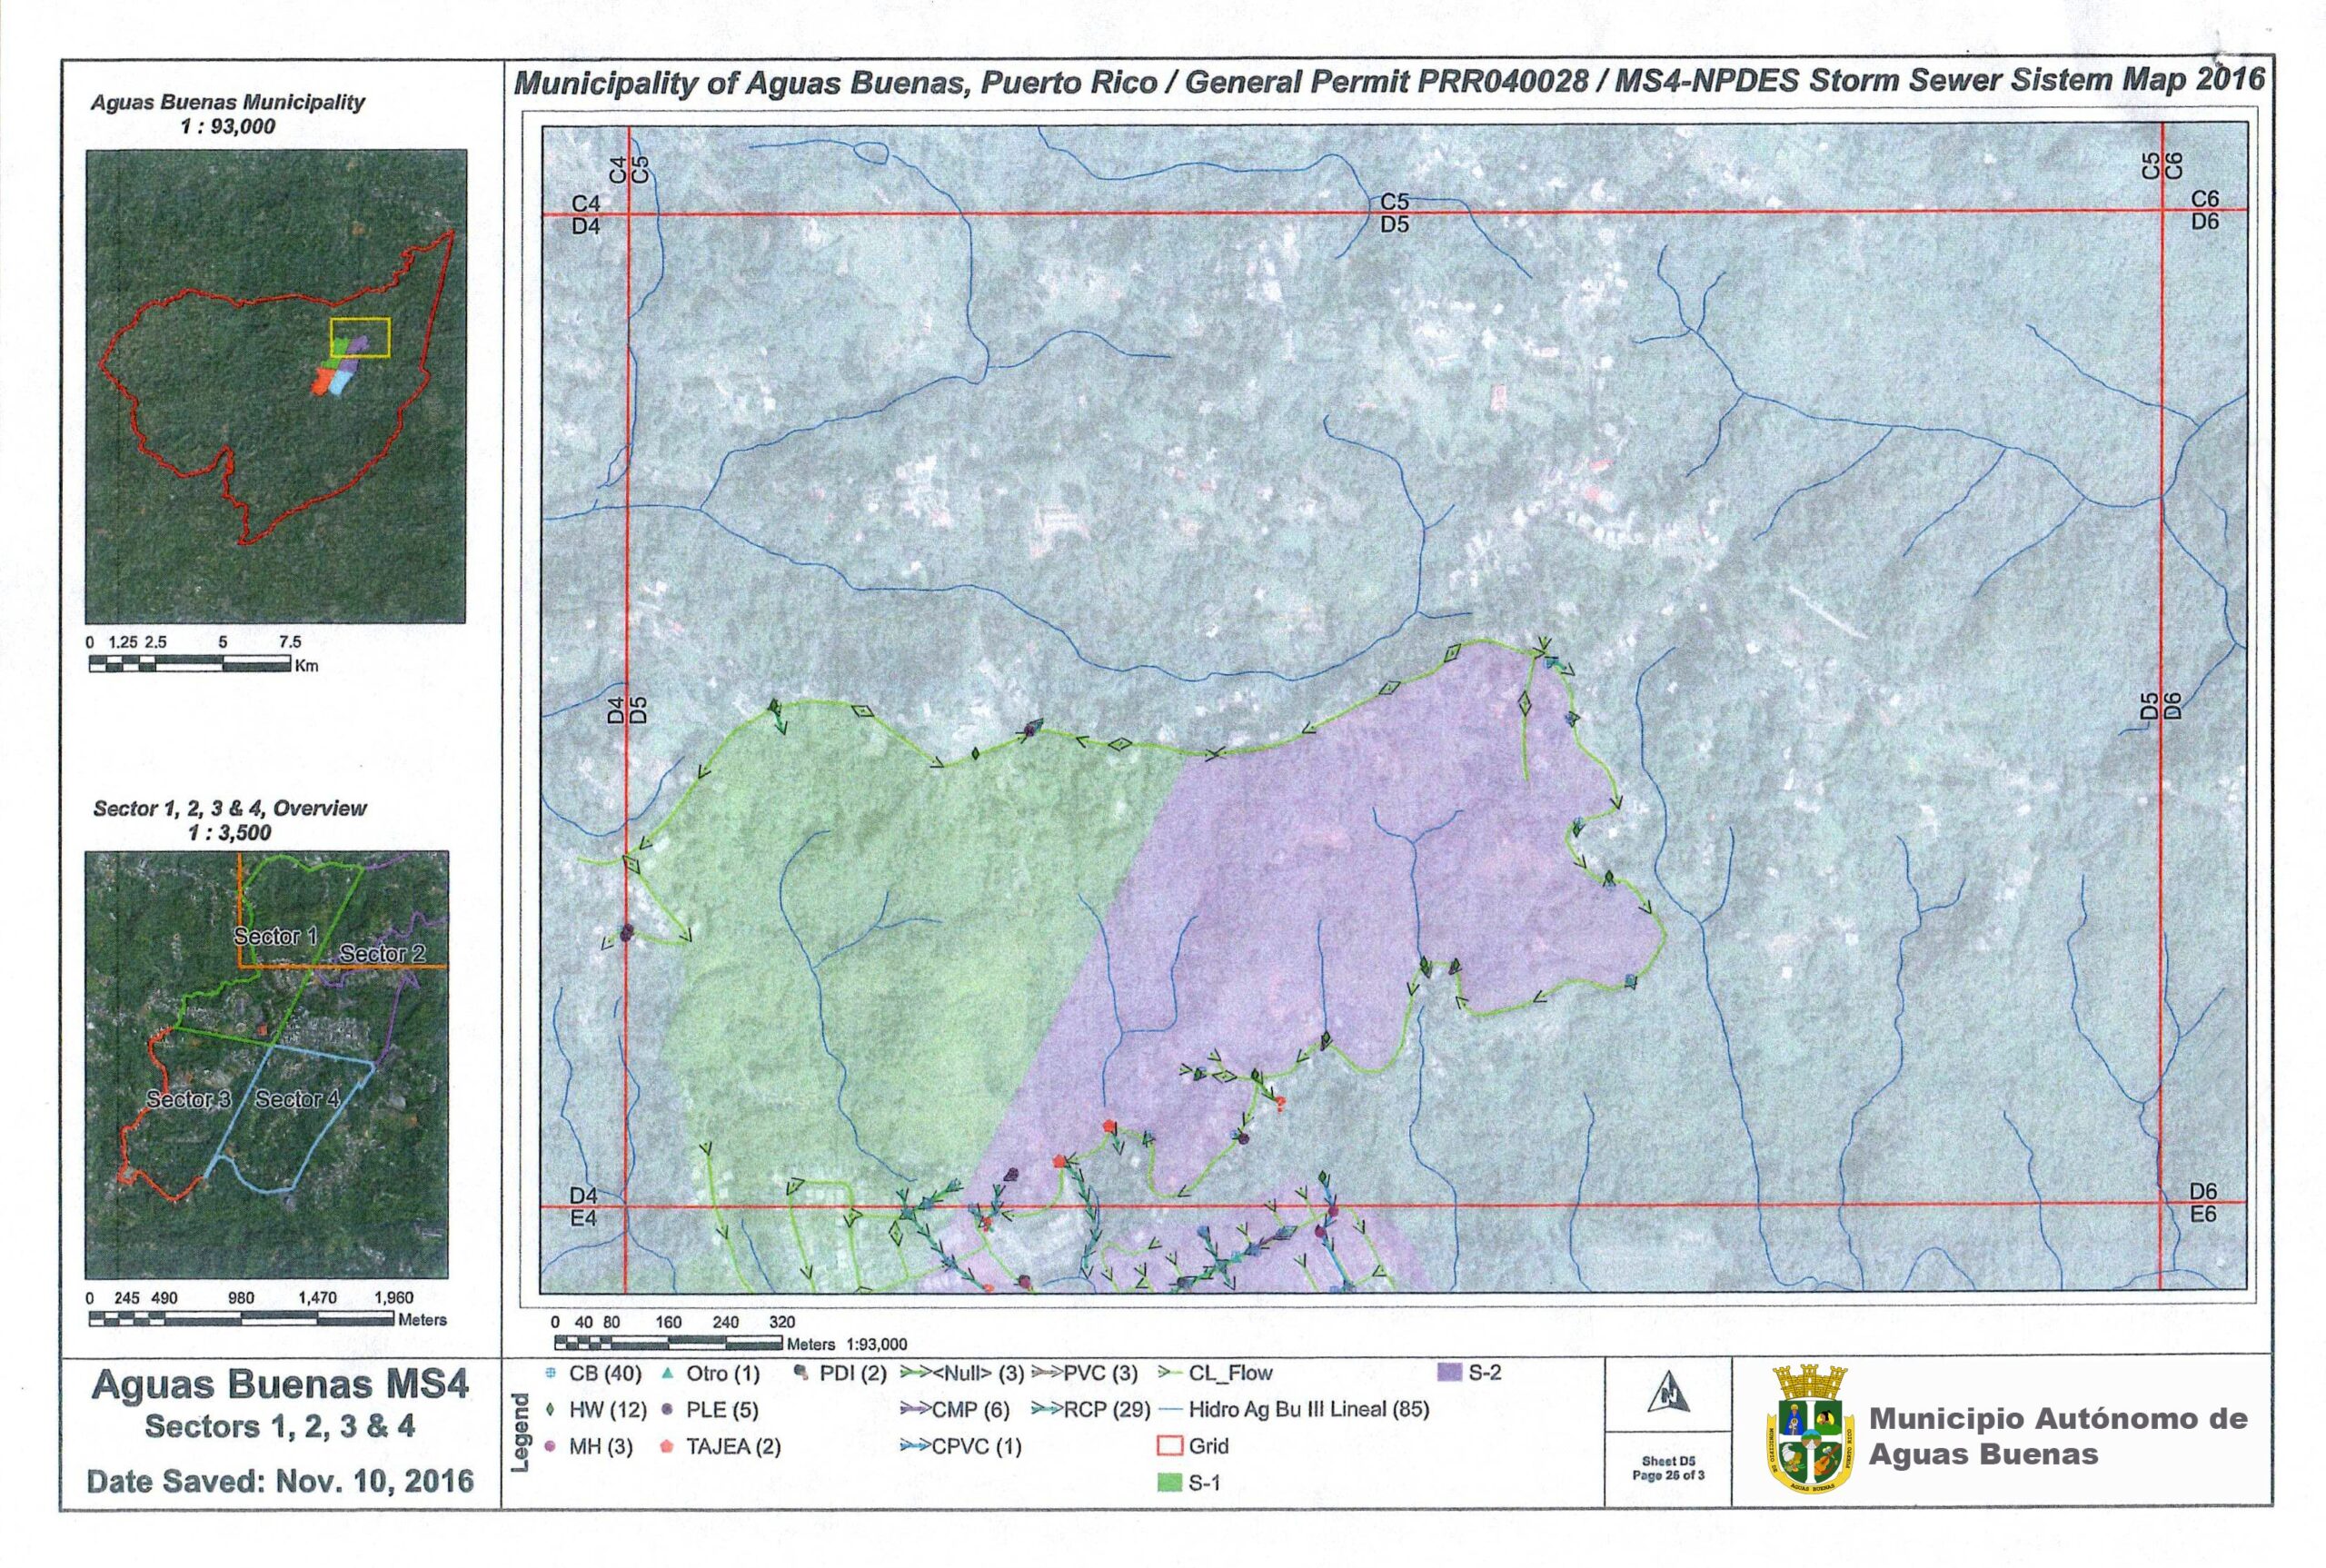This screenshot has height=1568, width=2326.
Task: Click the red Grid legend box
Action: pyautogui.click(x=1169, y=1446)
